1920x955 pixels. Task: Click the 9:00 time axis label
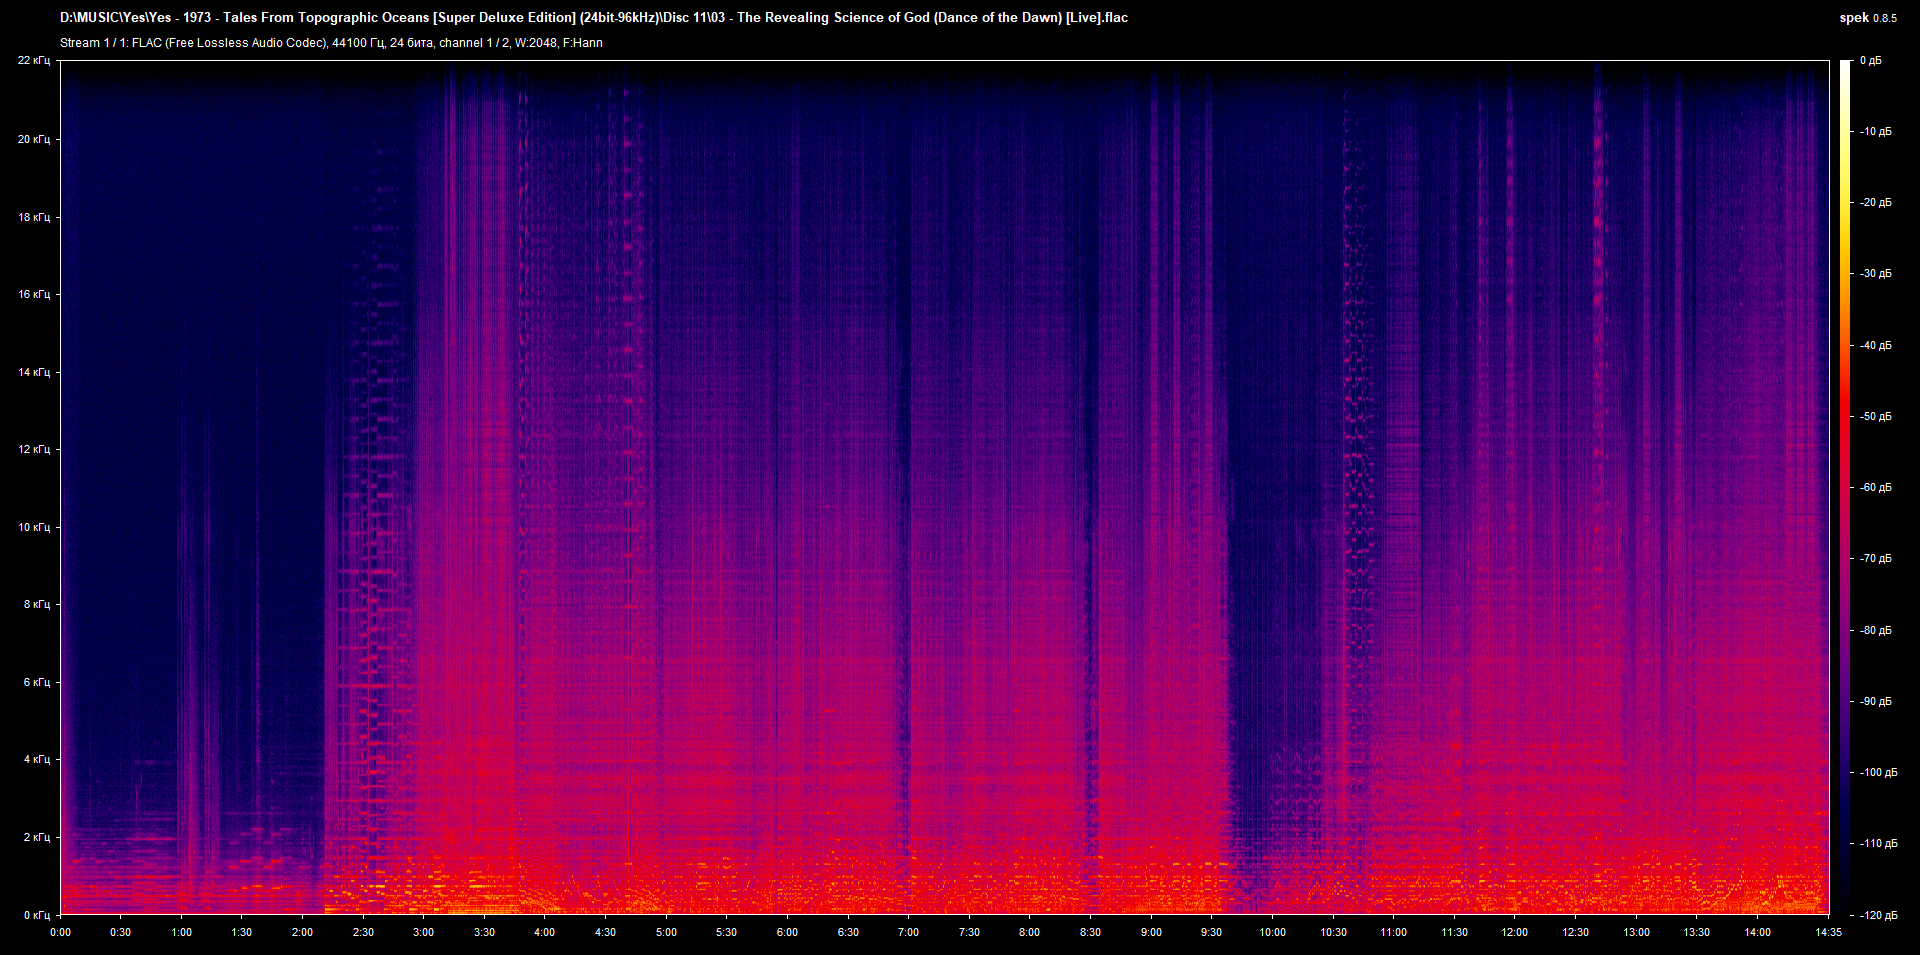pos(1151,932)
